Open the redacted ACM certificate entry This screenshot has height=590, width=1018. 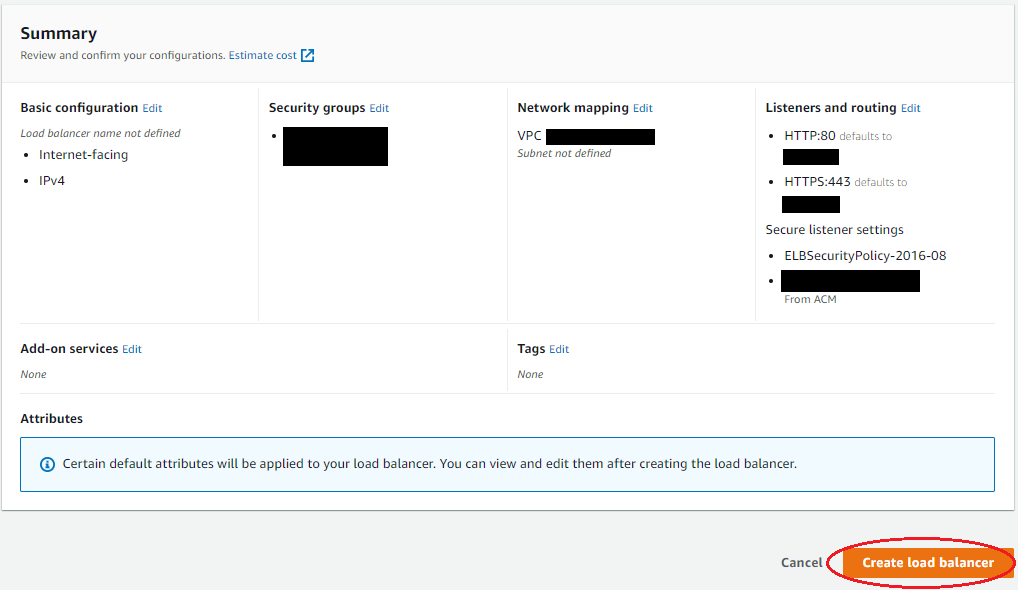pos(850,281)
